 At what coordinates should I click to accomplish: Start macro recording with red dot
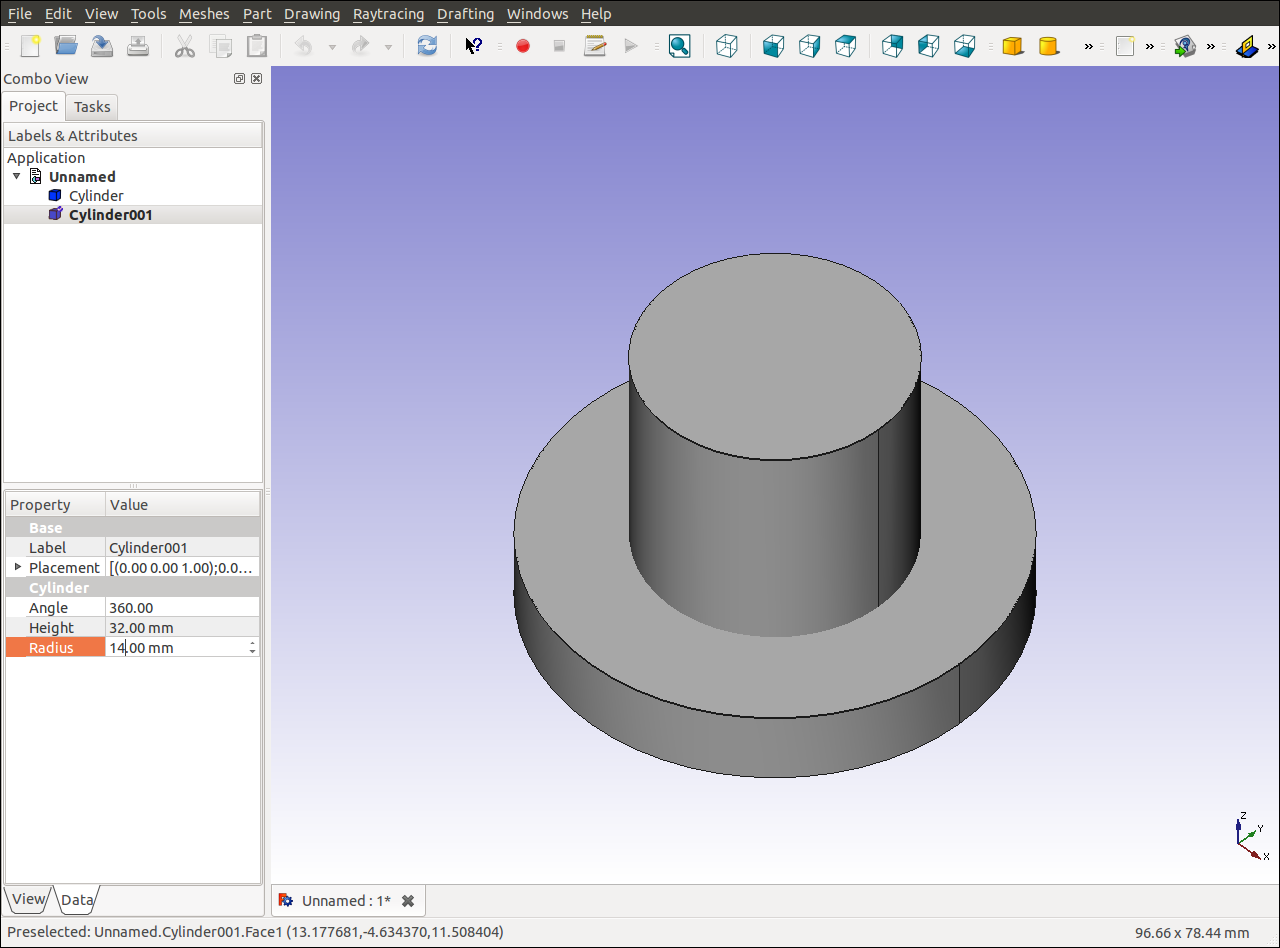tap(522, 46)
